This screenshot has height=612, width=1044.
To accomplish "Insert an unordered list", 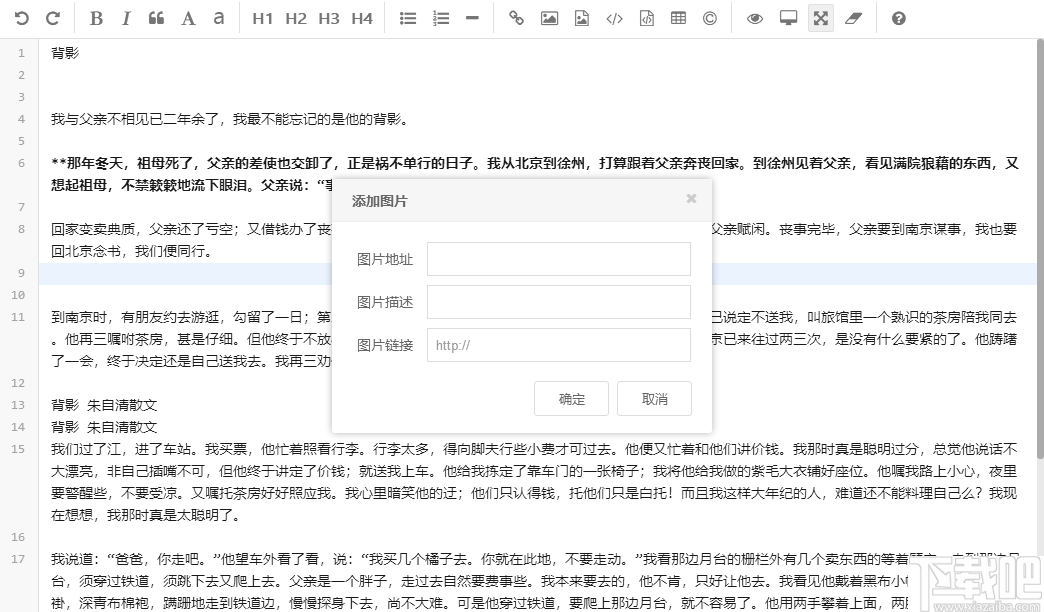I will point(407,17).
